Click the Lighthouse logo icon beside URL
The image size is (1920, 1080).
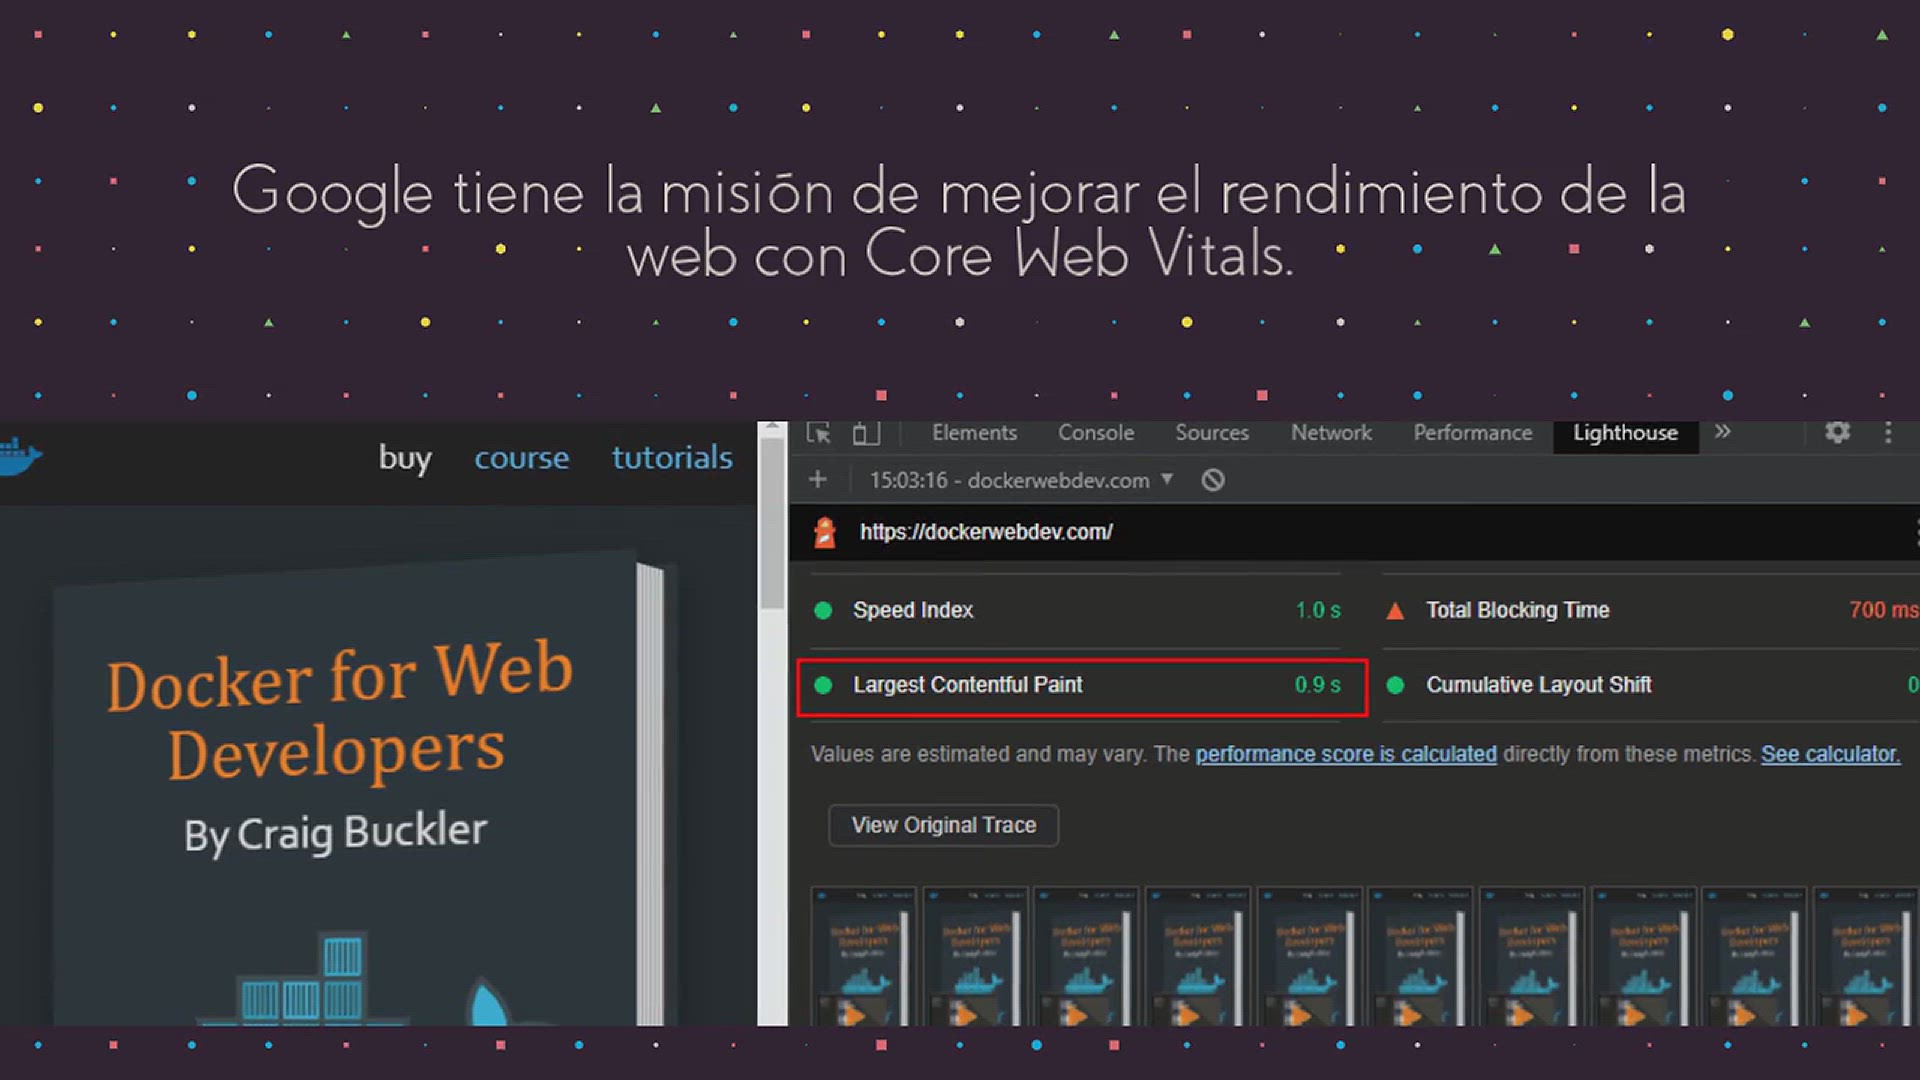point(825,532)
